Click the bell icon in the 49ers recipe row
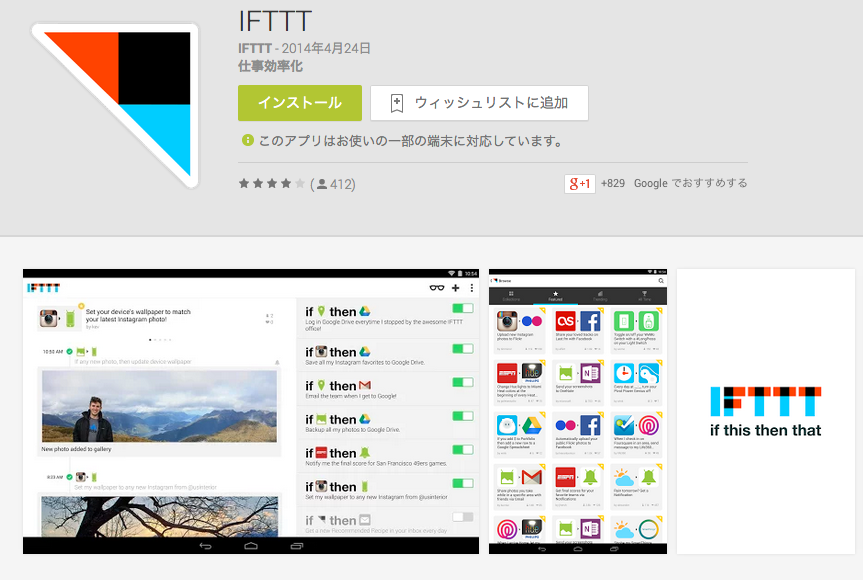 coord(364,453)
